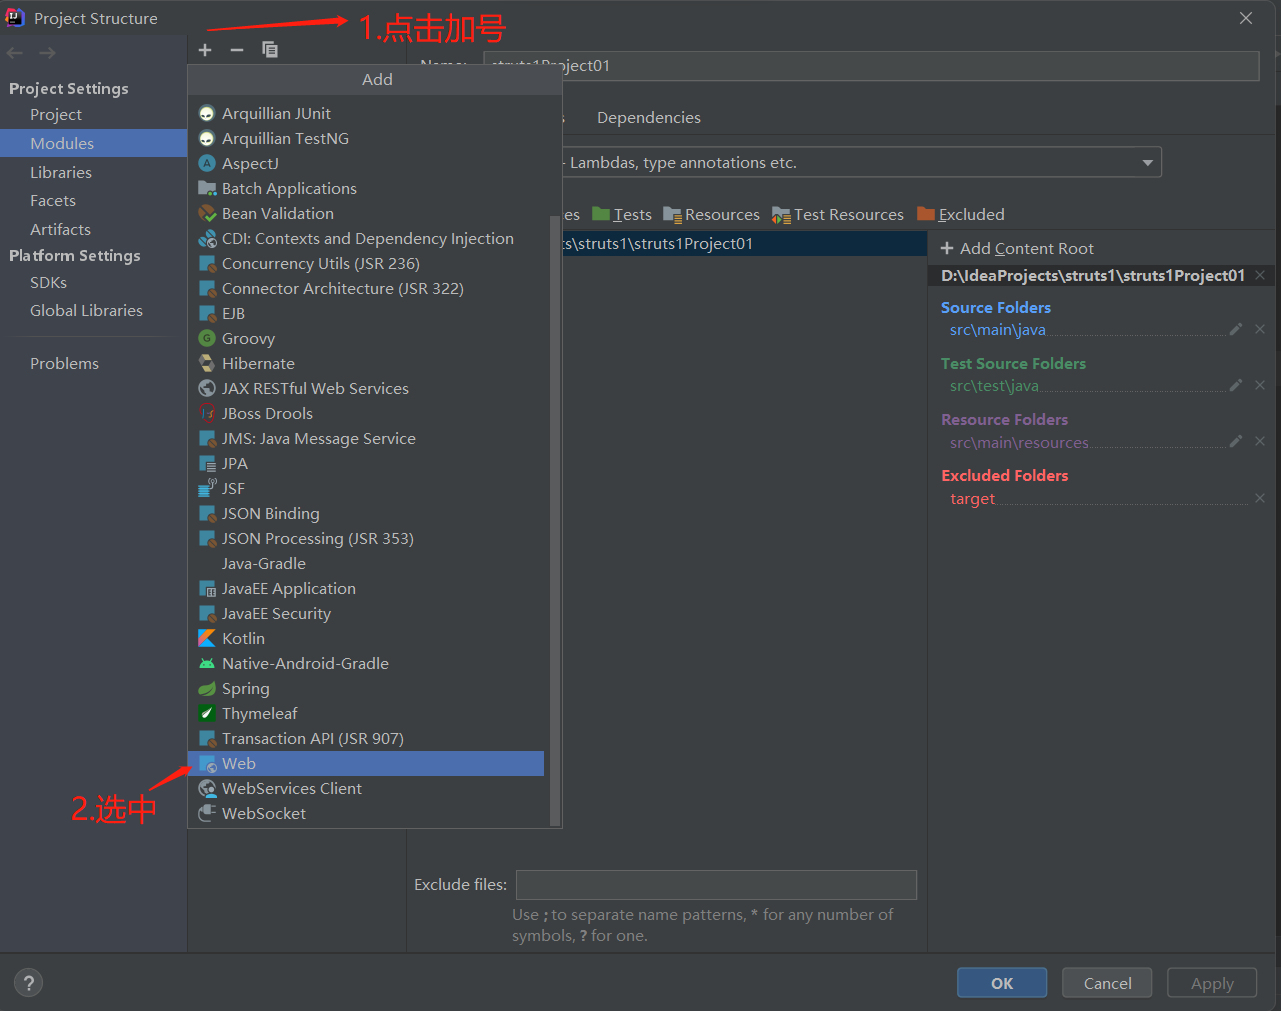
Task: Add AspectJ facet
Action: point(366,164)
